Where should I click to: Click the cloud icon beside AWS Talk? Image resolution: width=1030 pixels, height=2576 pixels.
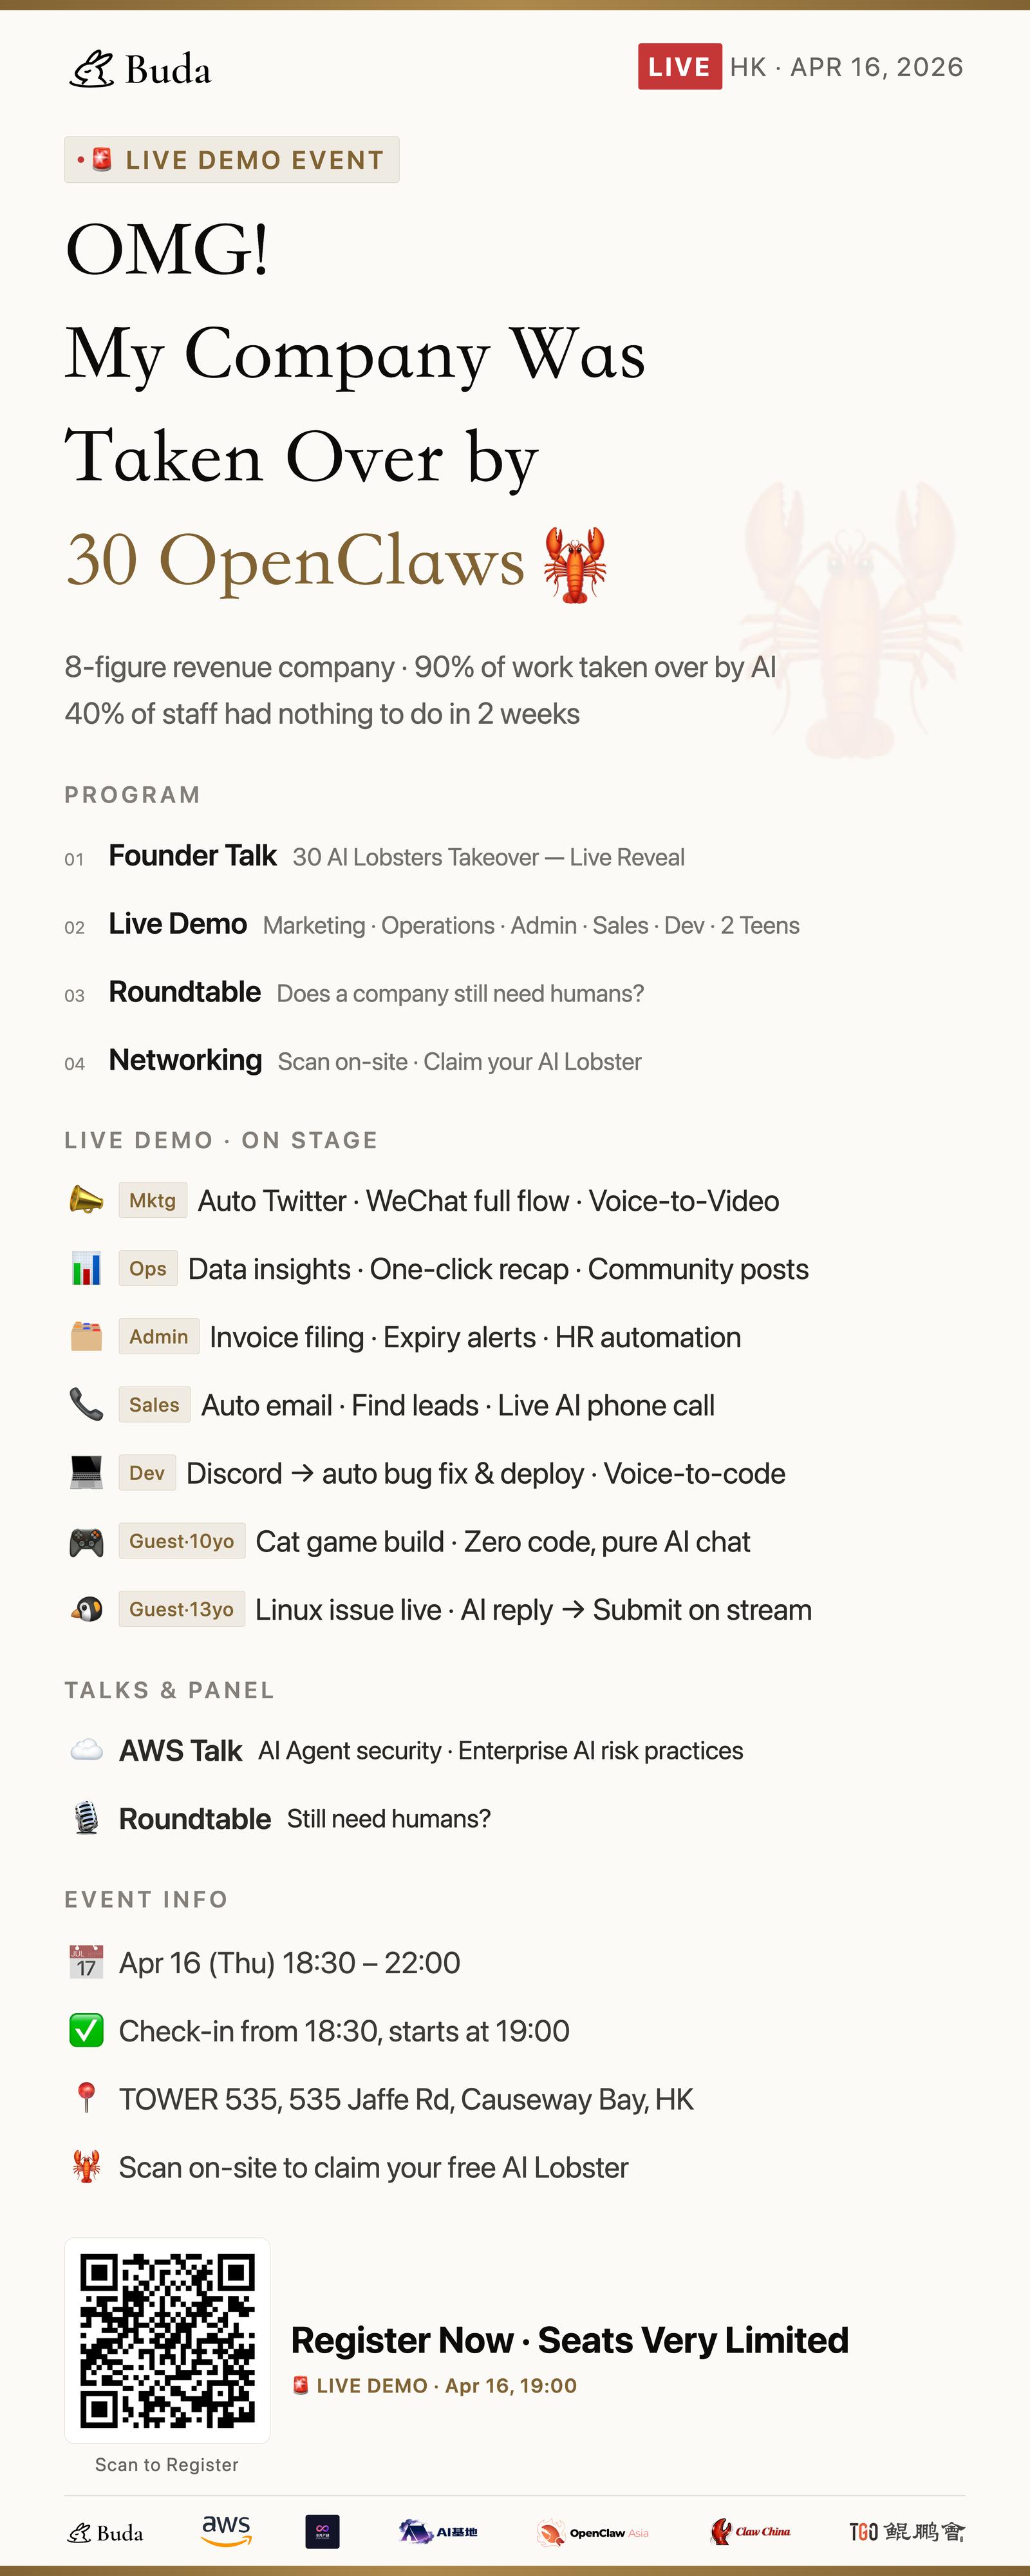coord(86,1749)
